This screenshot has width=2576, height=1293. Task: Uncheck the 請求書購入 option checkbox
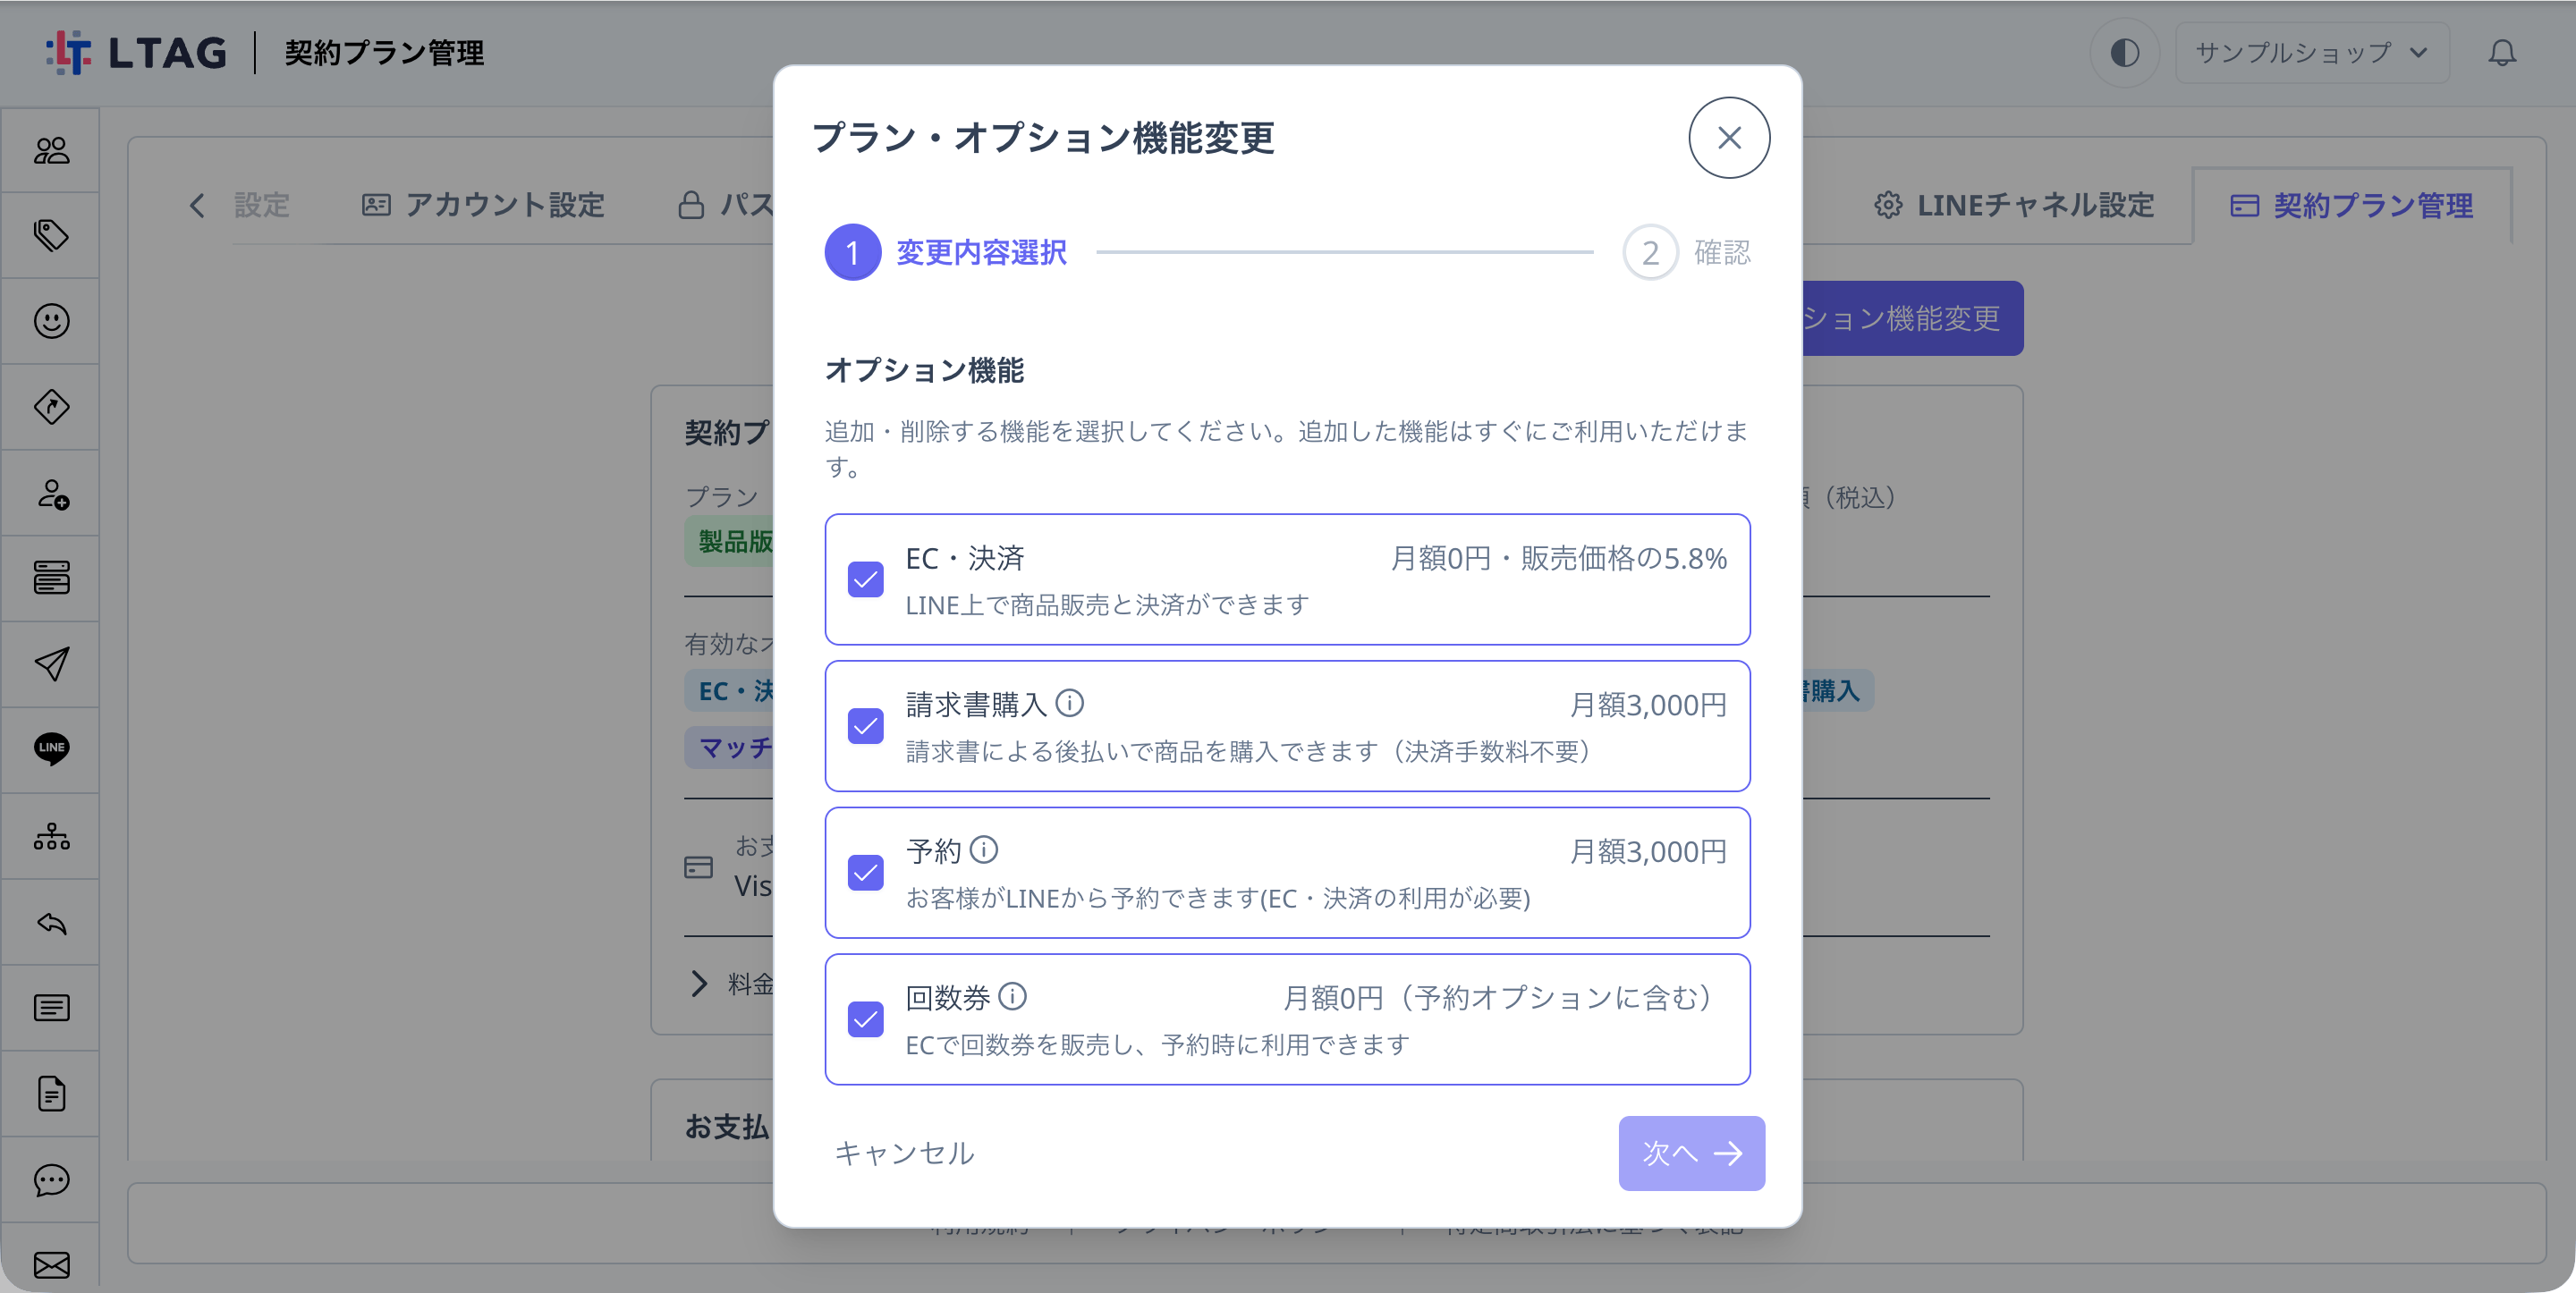(x=865, y=726)
